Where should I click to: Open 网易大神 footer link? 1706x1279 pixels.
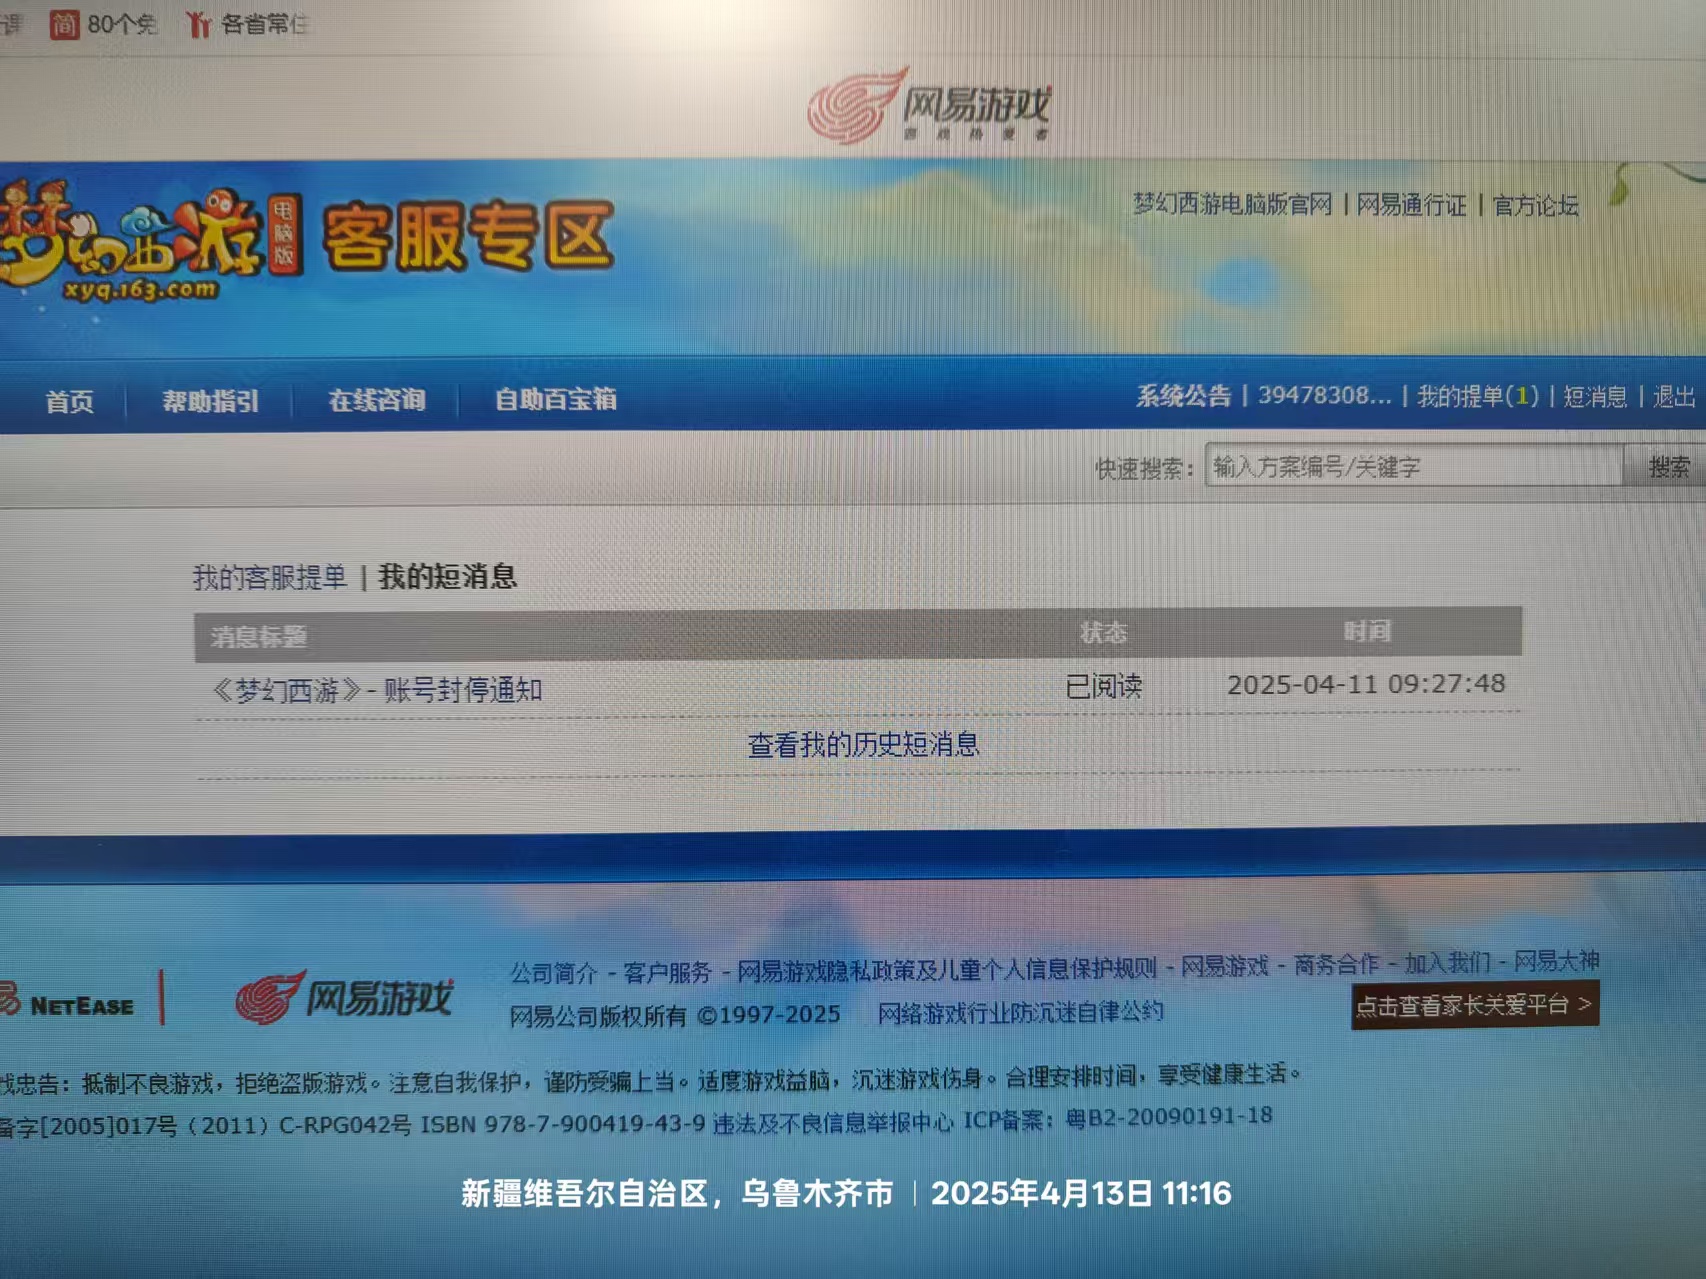1556,961
